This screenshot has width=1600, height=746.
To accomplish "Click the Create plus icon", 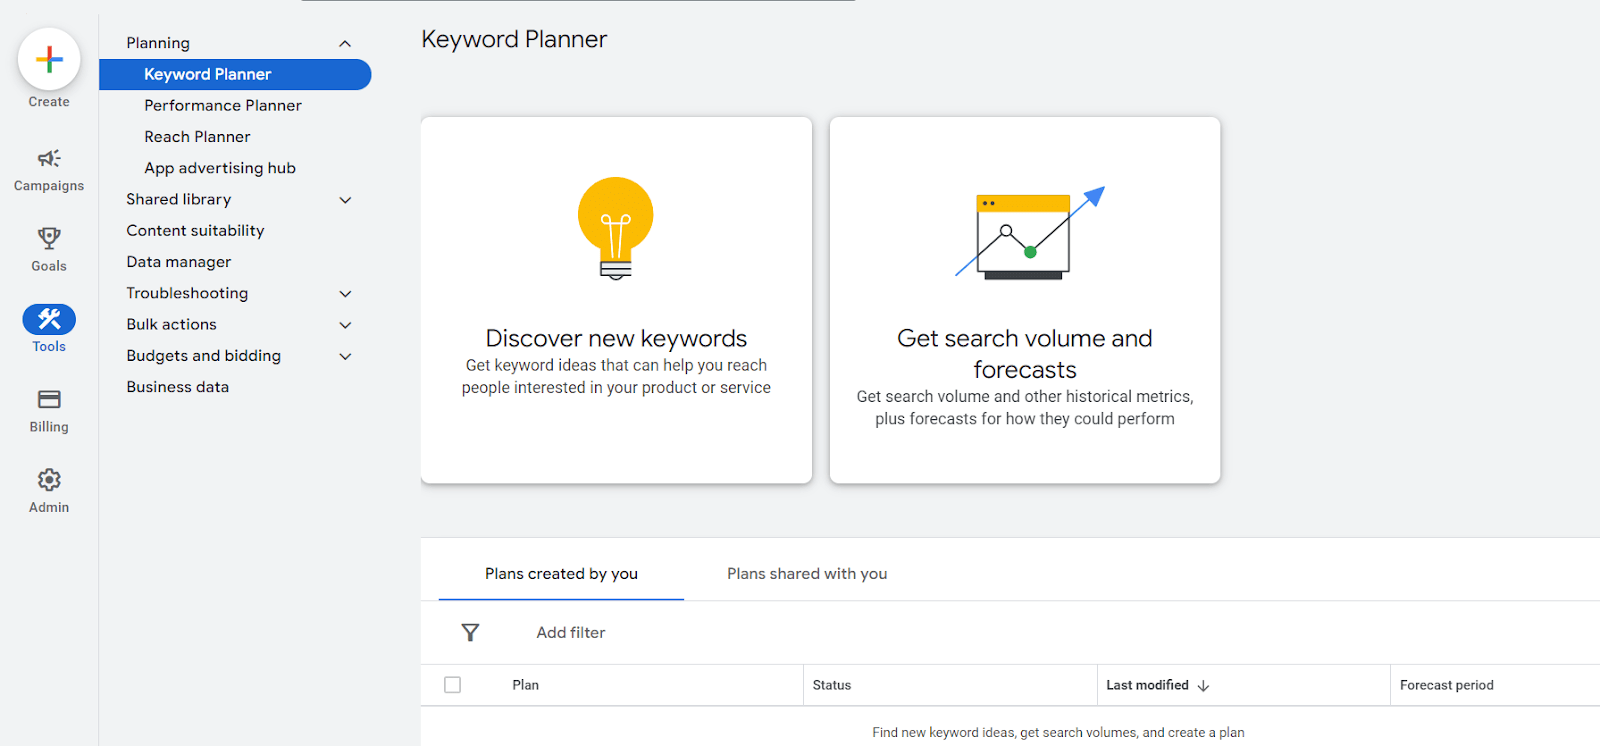I will pos(49,60).
